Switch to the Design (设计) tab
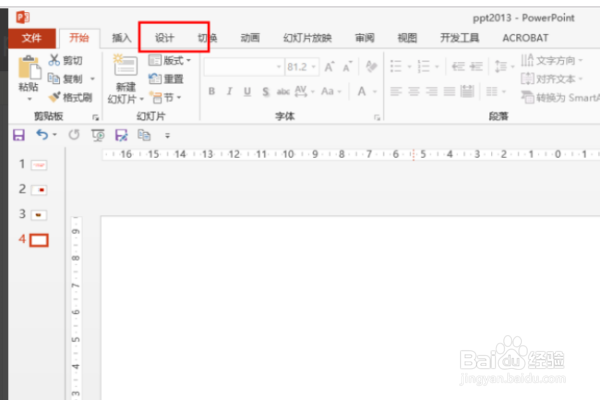Viewport: 600px width, 400px height. point(165,38)
